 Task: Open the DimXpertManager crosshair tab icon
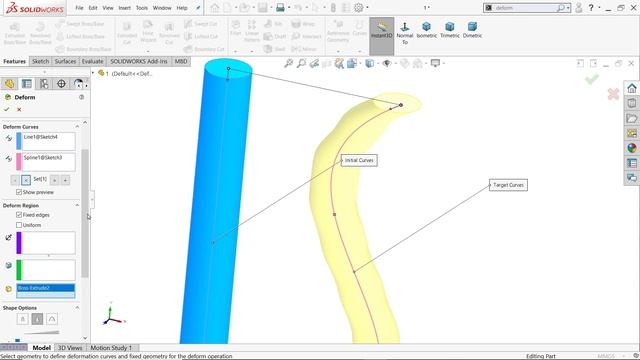click(61, 84)
